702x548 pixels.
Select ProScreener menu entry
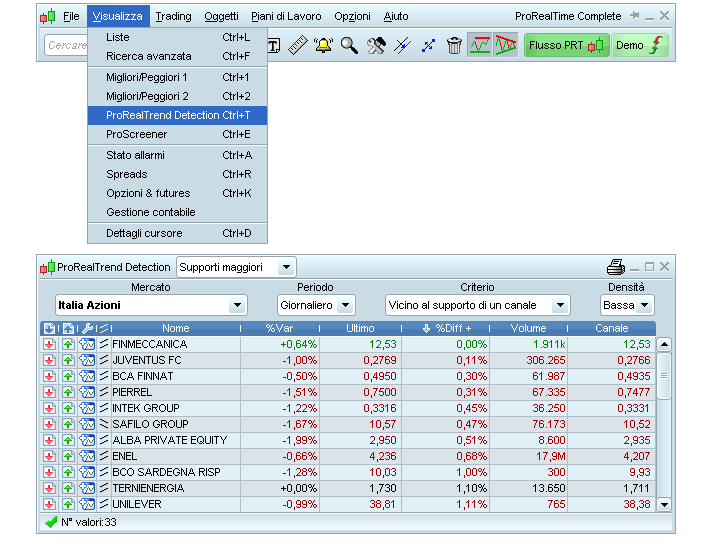click(x=178, y=134)
